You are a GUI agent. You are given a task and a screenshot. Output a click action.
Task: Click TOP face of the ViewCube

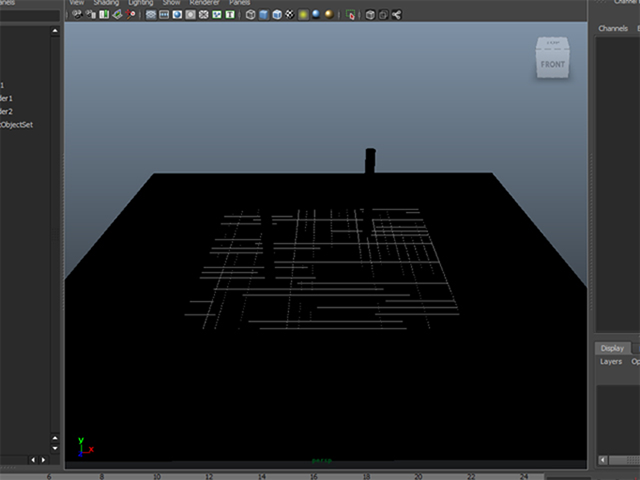(553, 42)
